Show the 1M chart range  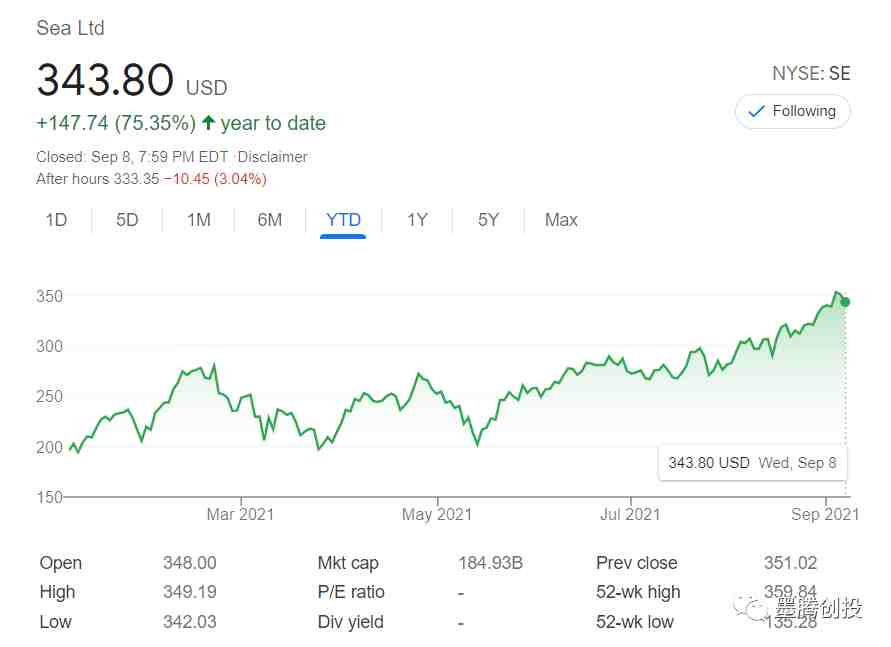click(x=199, y=220)
